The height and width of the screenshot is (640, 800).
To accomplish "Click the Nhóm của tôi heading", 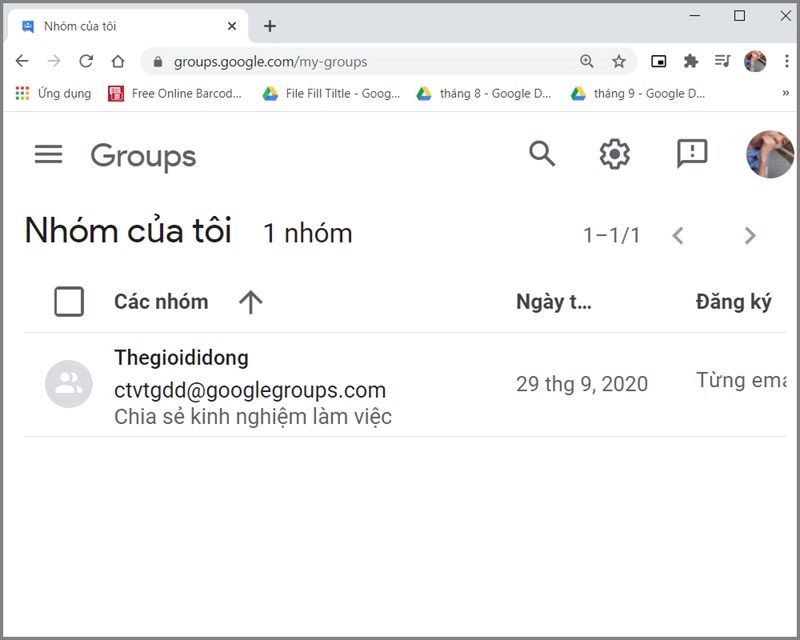I will (128, 230).
